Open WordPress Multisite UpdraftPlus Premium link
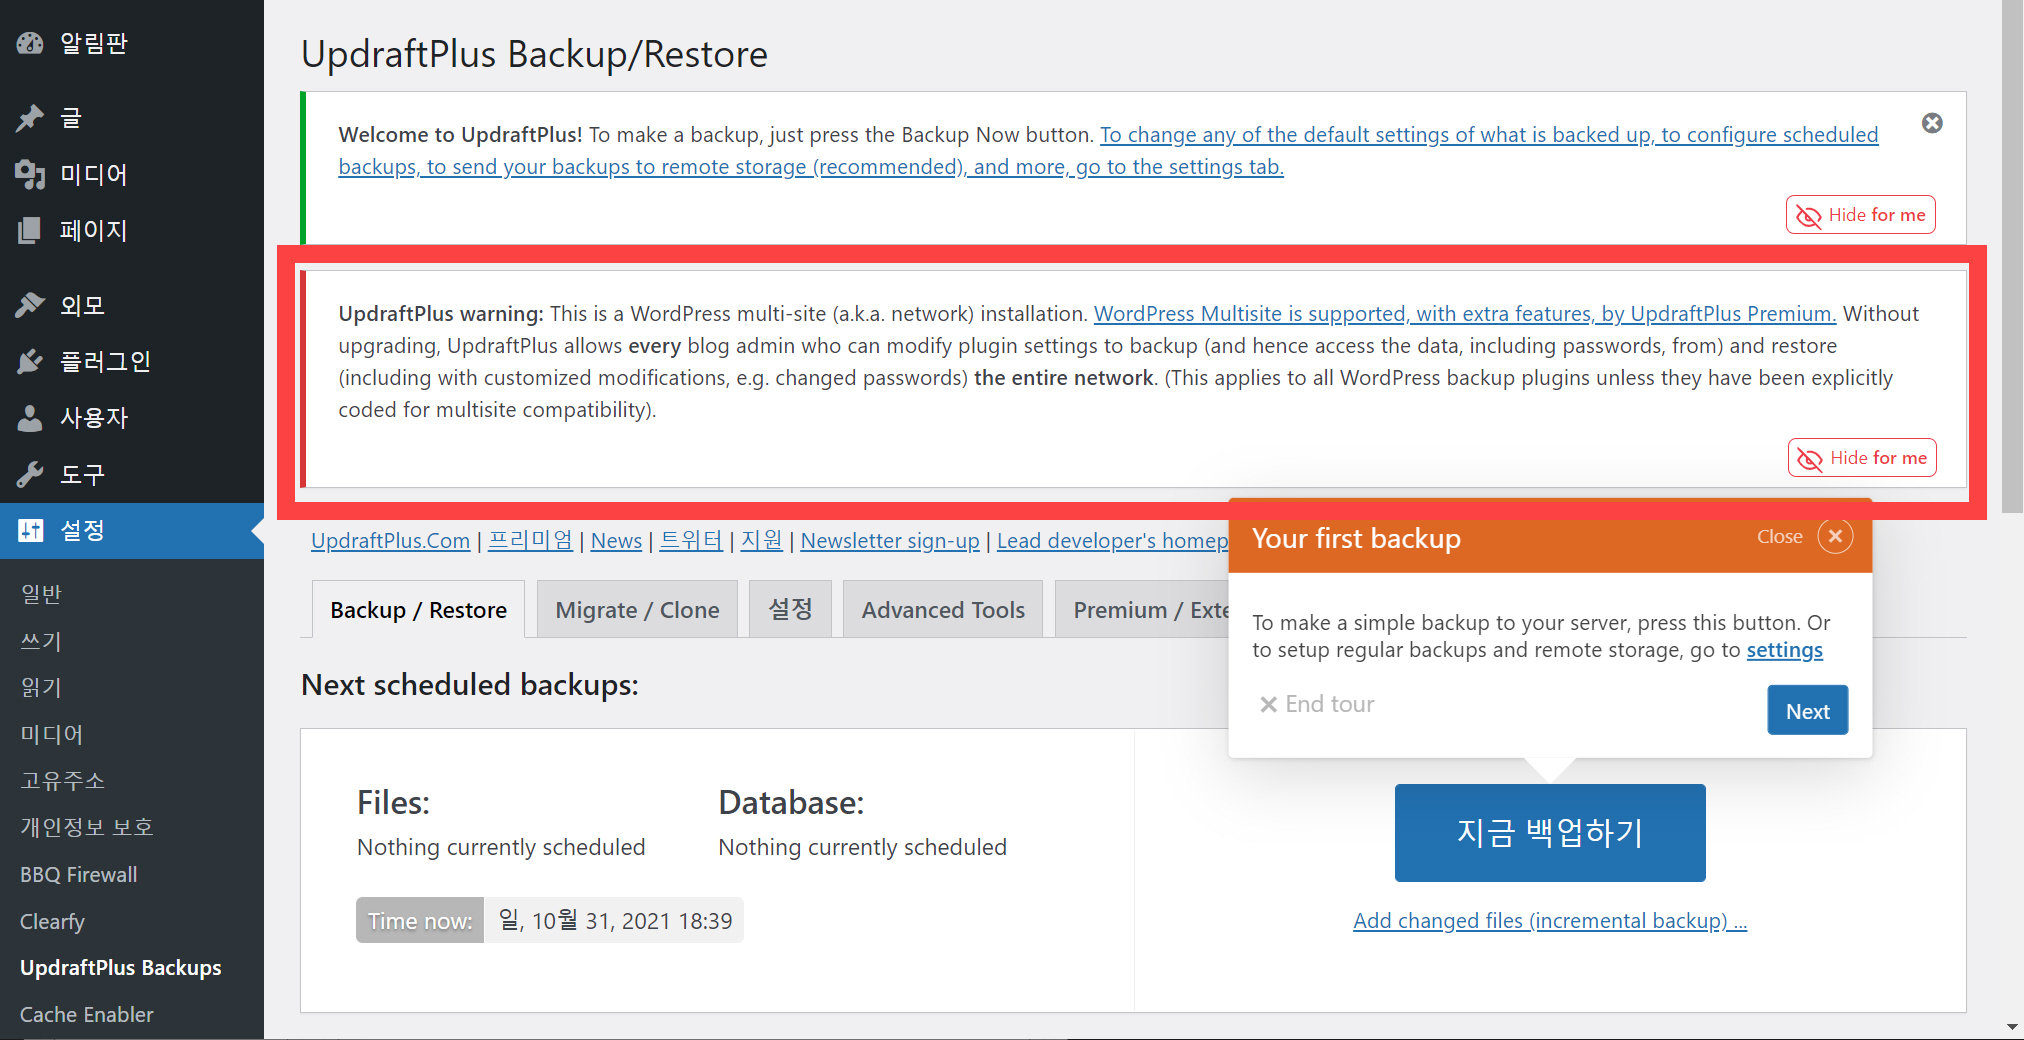2024x1040 pixels. (x=1465, y=314)
